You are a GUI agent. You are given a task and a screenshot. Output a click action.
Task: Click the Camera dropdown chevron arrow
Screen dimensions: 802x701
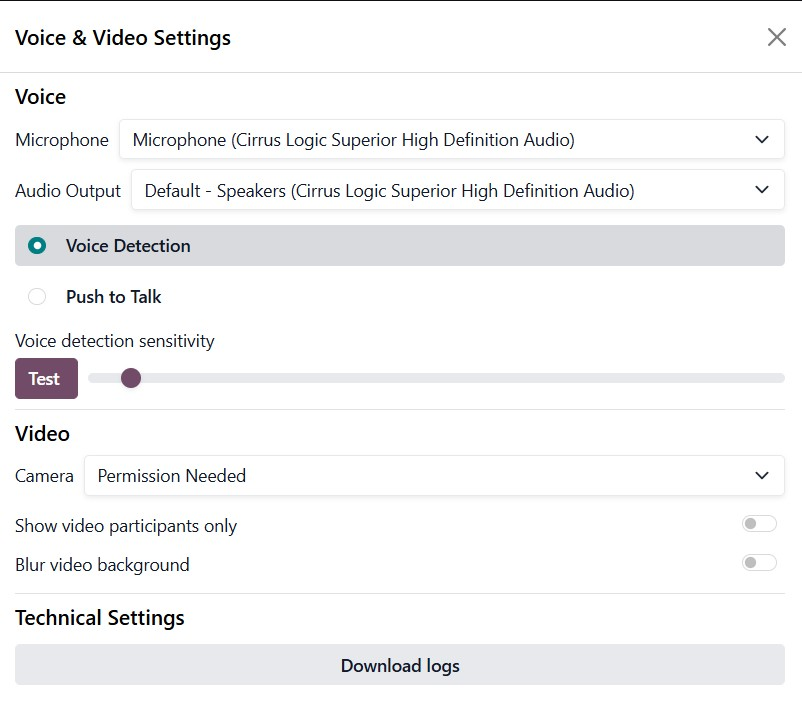762,476
